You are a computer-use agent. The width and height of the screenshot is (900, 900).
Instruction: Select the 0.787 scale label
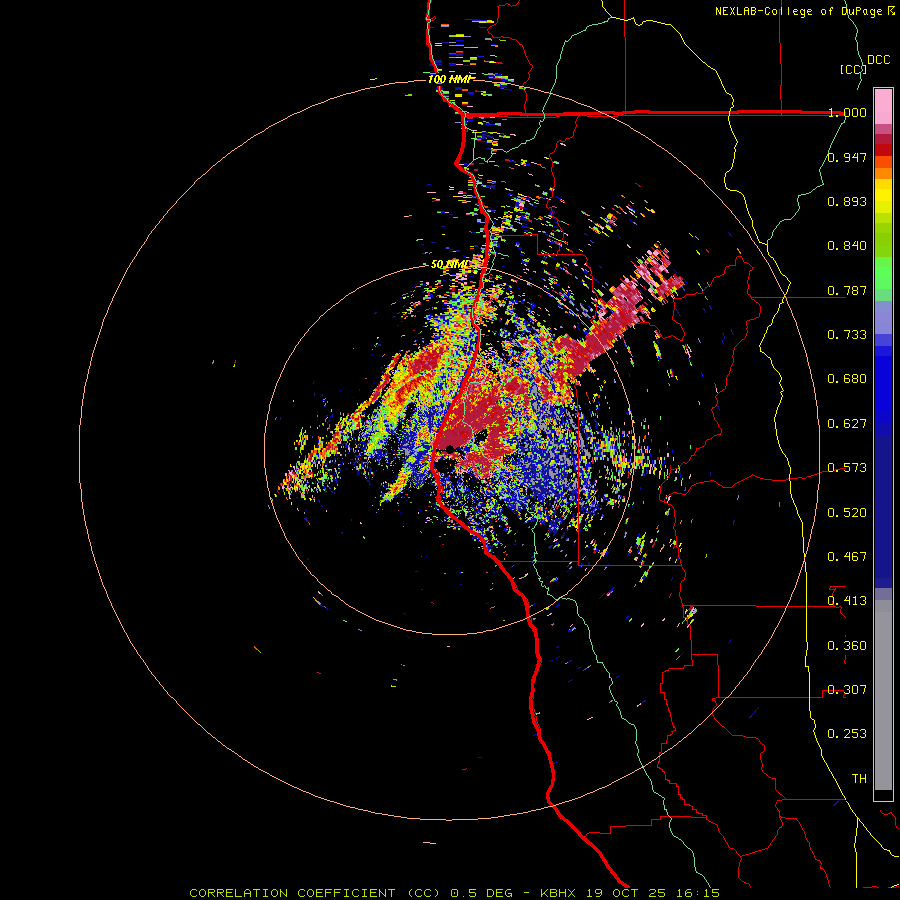pos(847,290)
